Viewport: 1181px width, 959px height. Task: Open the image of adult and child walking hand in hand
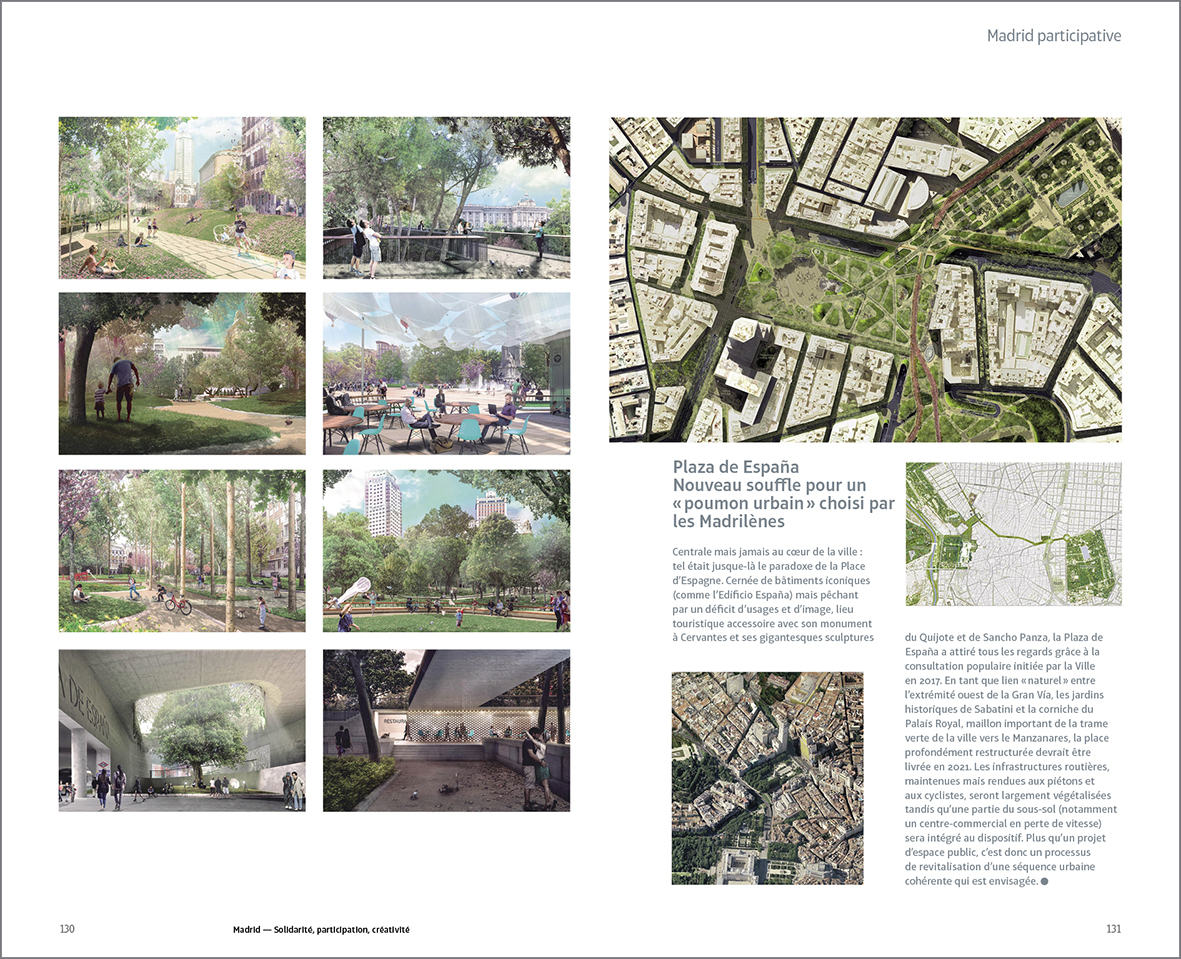[182, 374]
